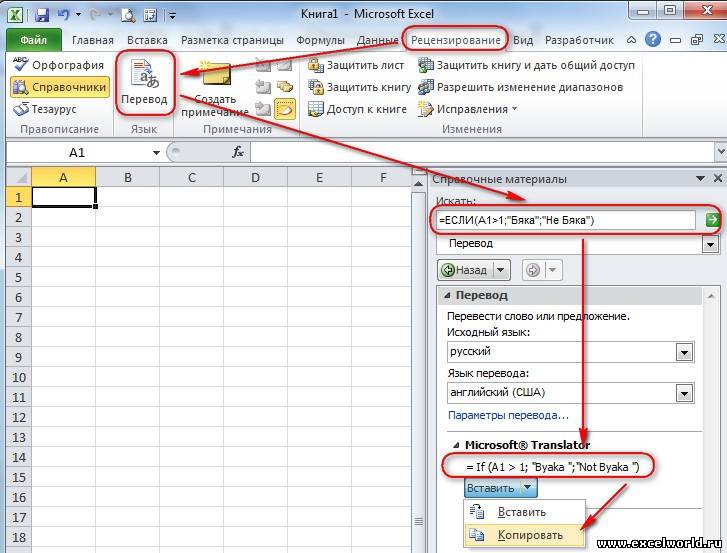This screenshot has width=727, height=553.
Task: Select column E header
Action: tap(319, 177)
